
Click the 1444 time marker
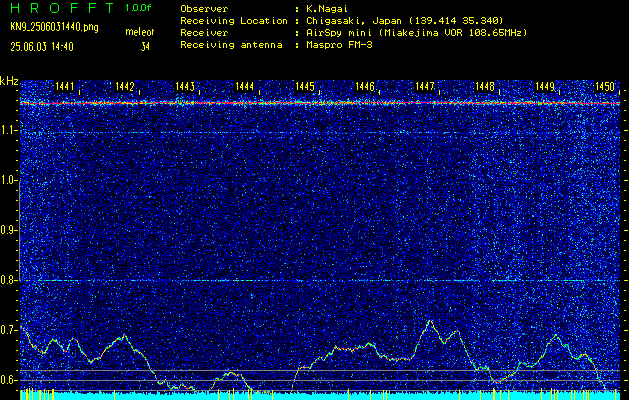tap(245, 86)
